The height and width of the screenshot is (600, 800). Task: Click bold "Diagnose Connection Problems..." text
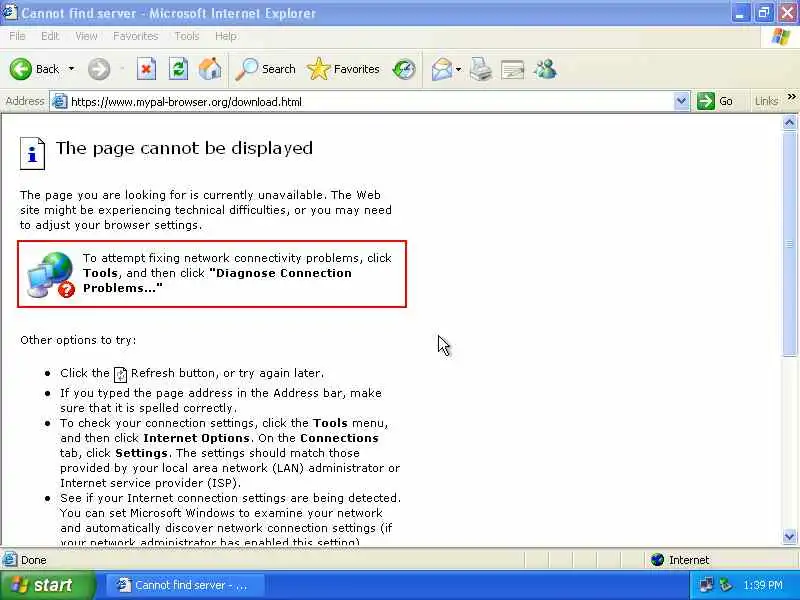click(217, 281)
